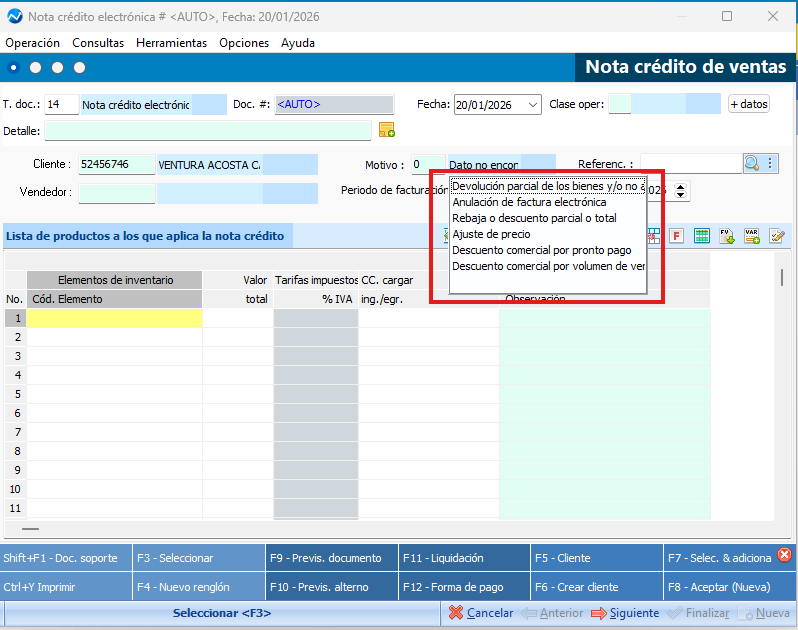Adjust the billing period spinner arrows

[x=682, y=190]
